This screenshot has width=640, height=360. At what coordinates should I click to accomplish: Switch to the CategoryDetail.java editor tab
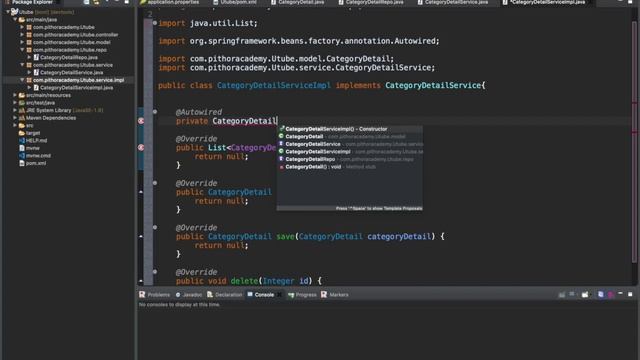pyautogui.click(x=301, y=2)
